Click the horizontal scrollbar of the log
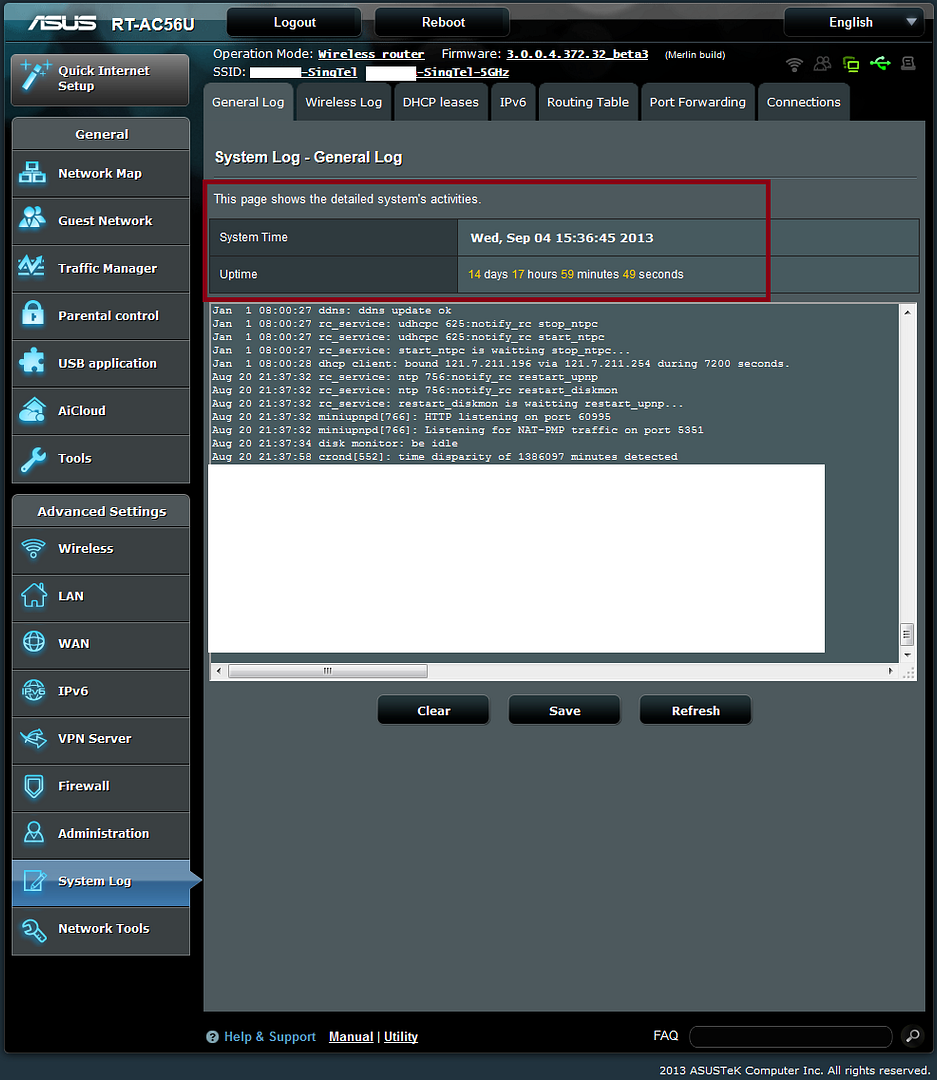 tap(327, 671)
